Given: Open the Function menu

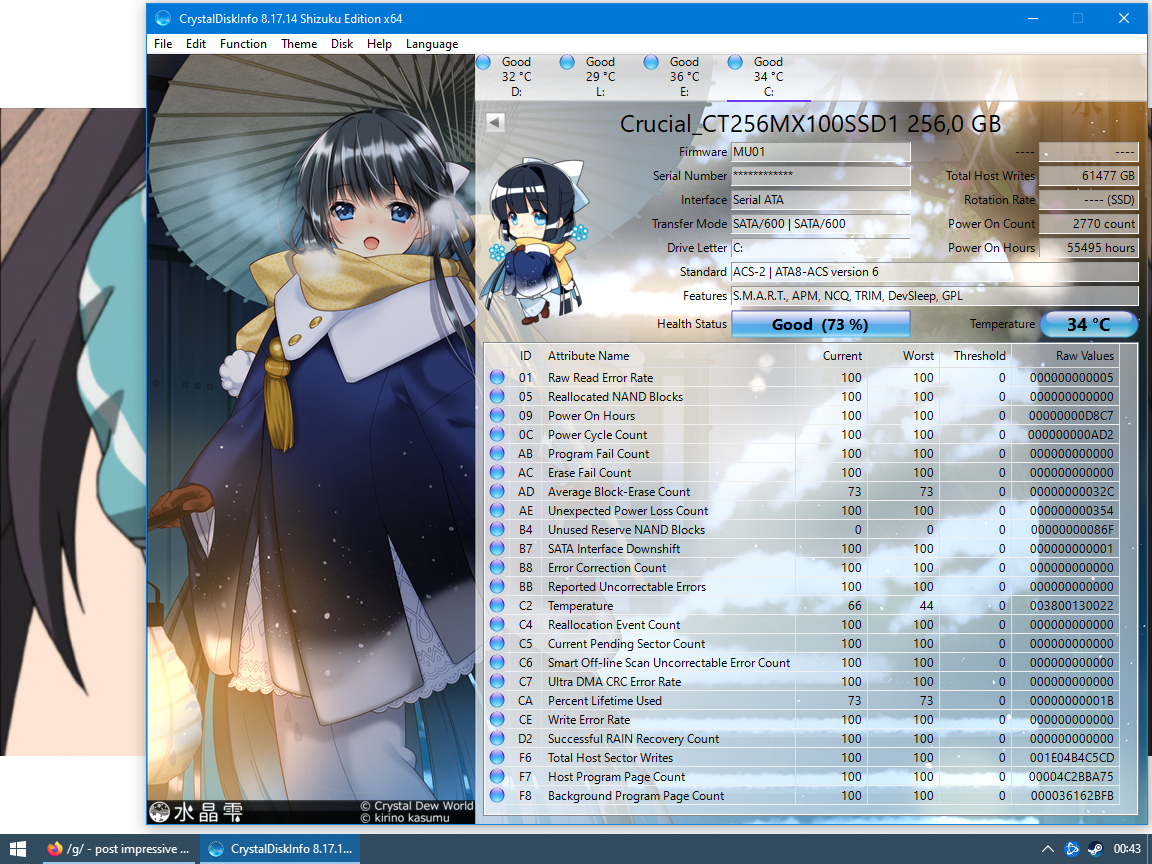Looking at the screenshot, I should (x=243, y=44).
